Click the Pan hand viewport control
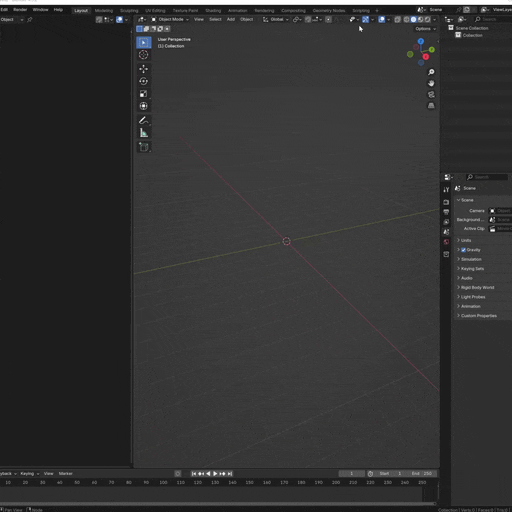 pyautogui.click(x=431, y=83)
